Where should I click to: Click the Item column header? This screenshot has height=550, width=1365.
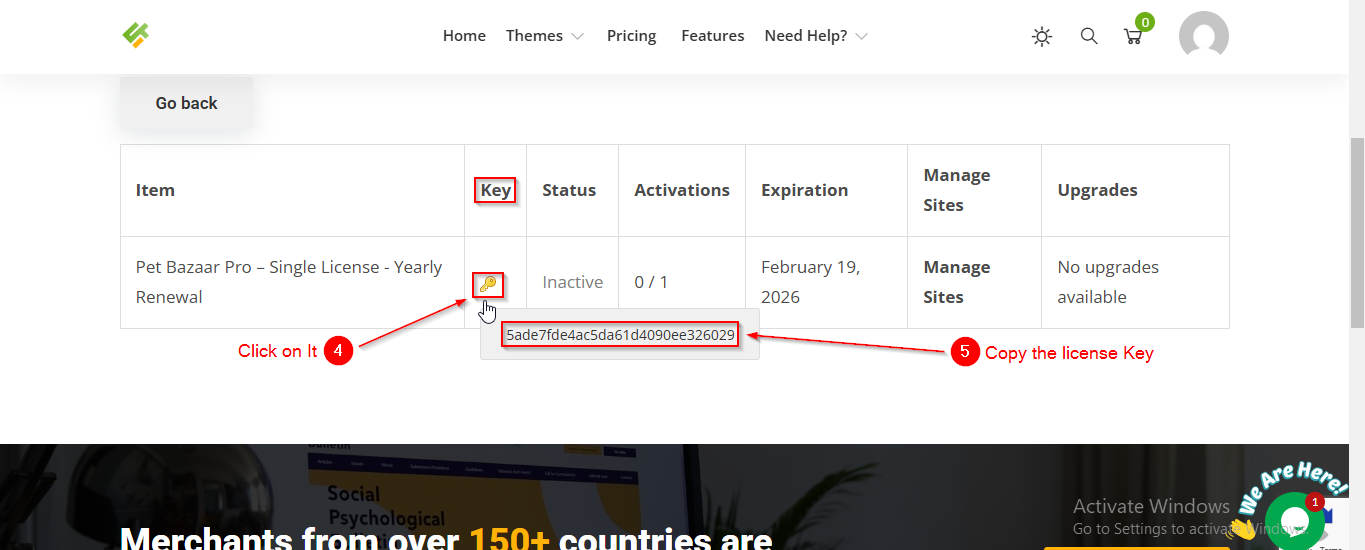click(155, 190)
